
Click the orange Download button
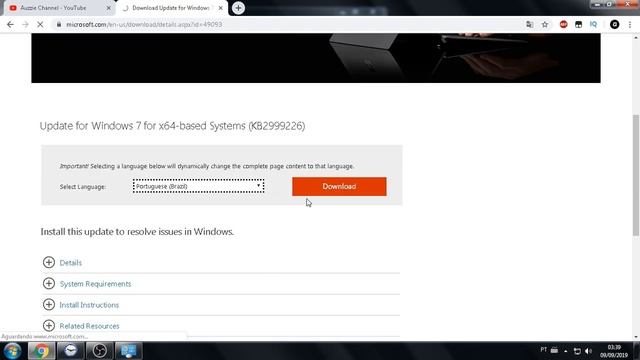pyautogui.click(x=339, y=186)
